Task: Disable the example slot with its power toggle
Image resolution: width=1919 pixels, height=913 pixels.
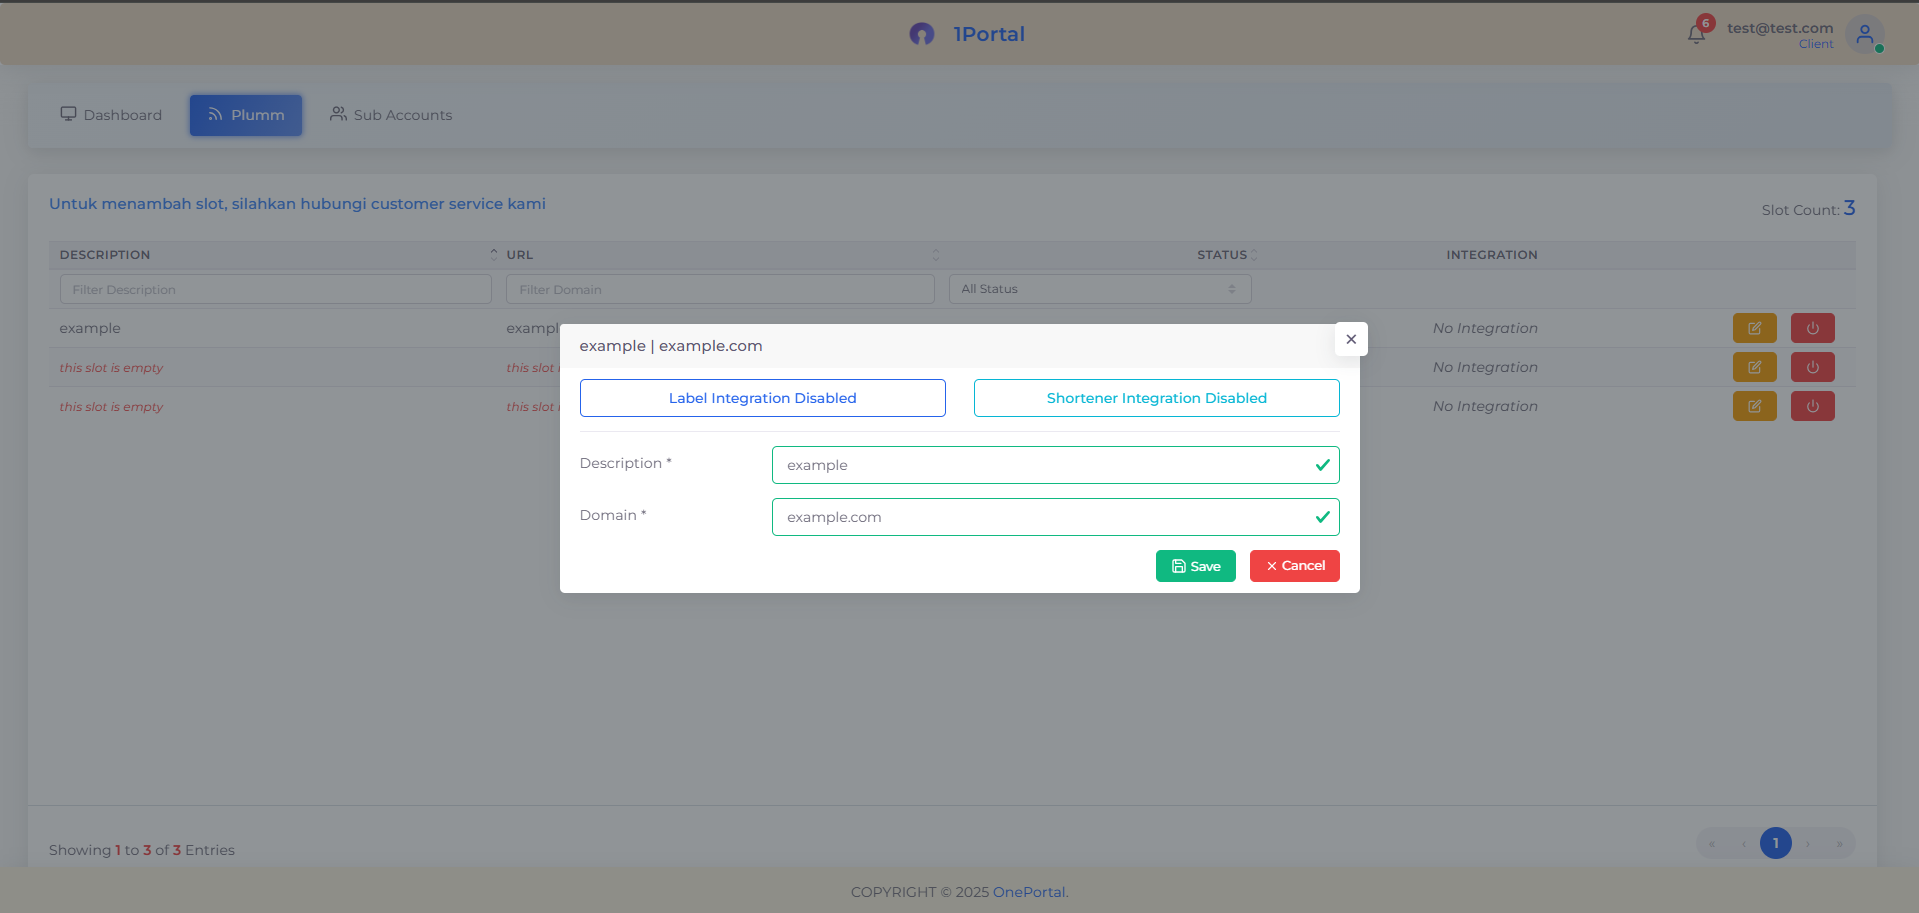Action: [1811, 327]
